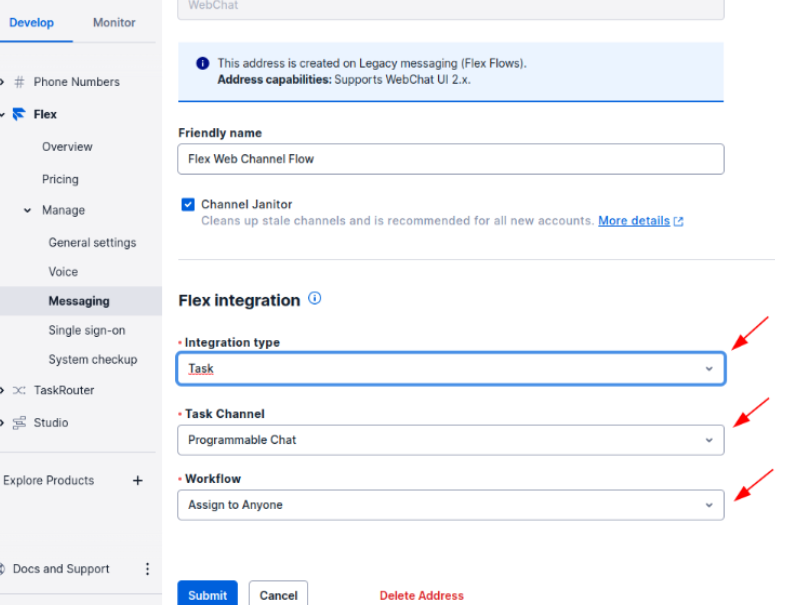Click Delete Address
The image size is (800, 605).
421,595
